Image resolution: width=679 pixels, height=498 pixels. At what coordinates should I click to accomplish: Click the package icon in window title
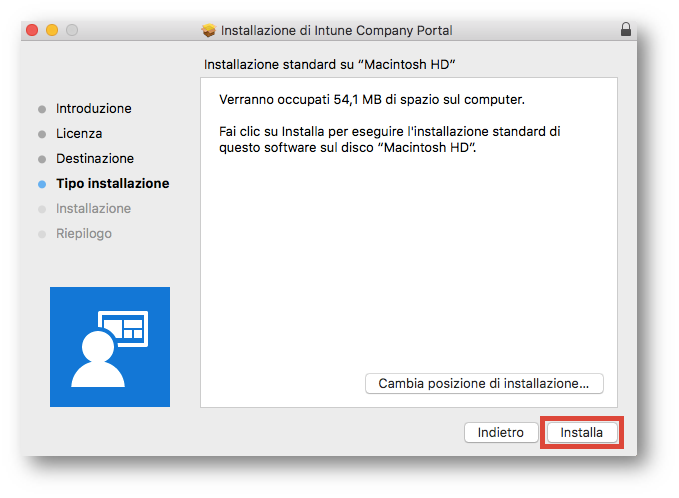click(209, 30)
